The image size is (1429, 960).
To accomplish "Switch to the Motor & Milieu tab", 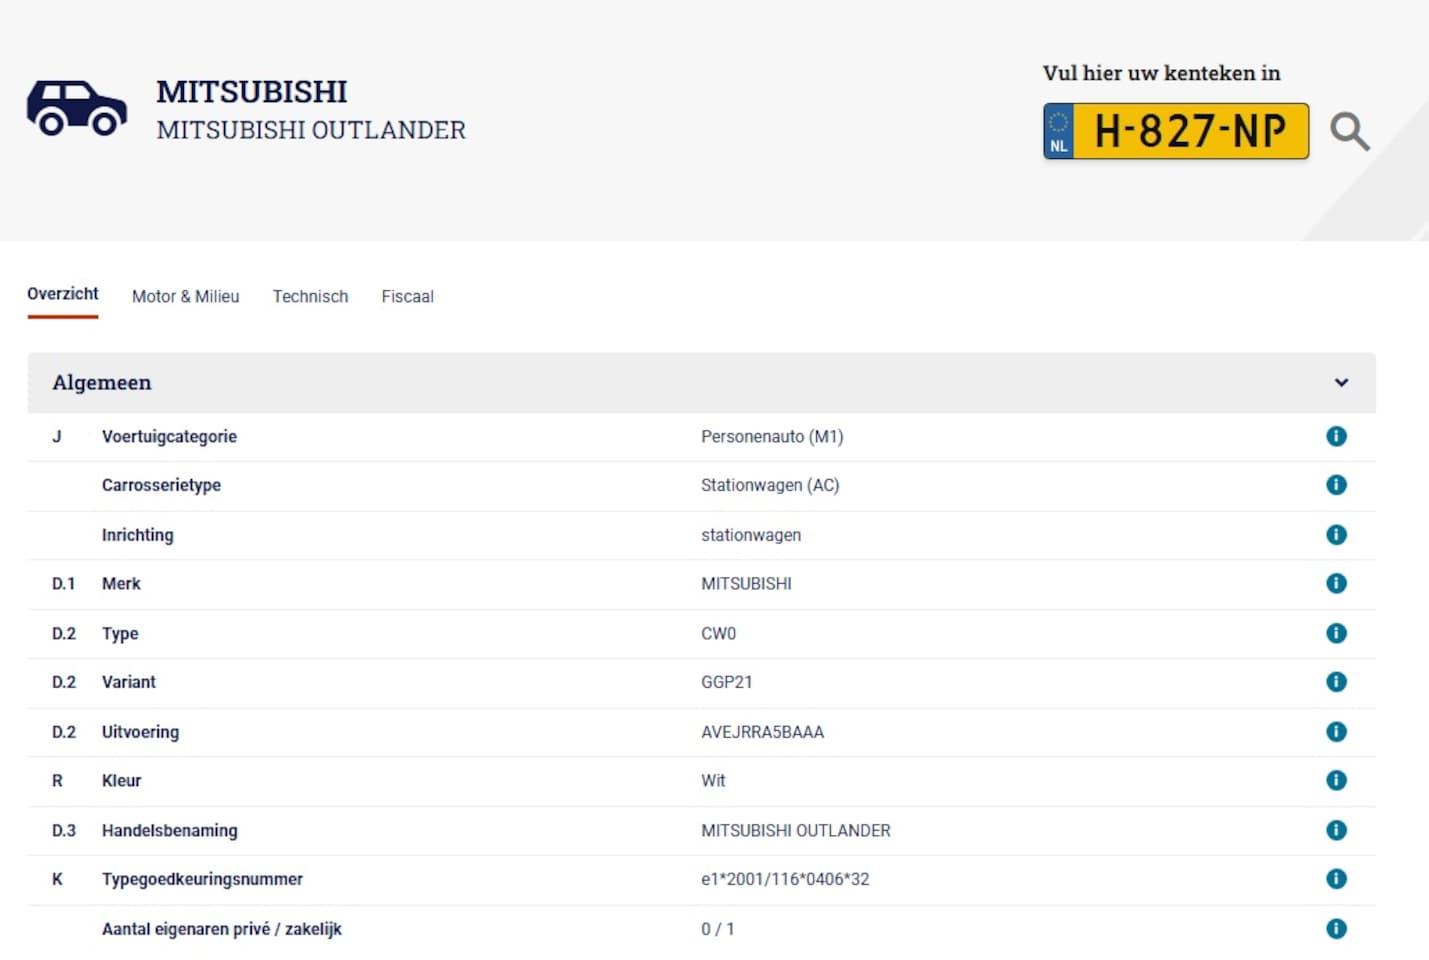I will (185, 297).
